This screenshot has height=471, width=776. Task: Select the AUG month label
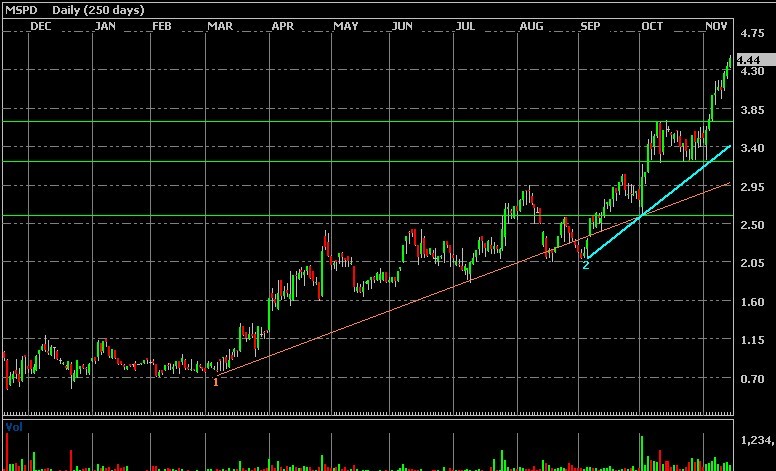pos(531,26)
